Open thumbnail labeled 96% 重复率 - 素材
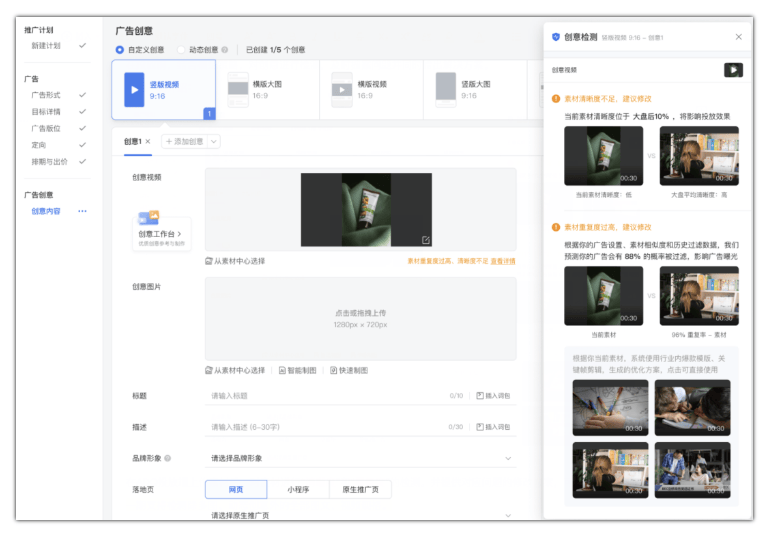Viewport: 775px width, 538px height. [699, 296]
